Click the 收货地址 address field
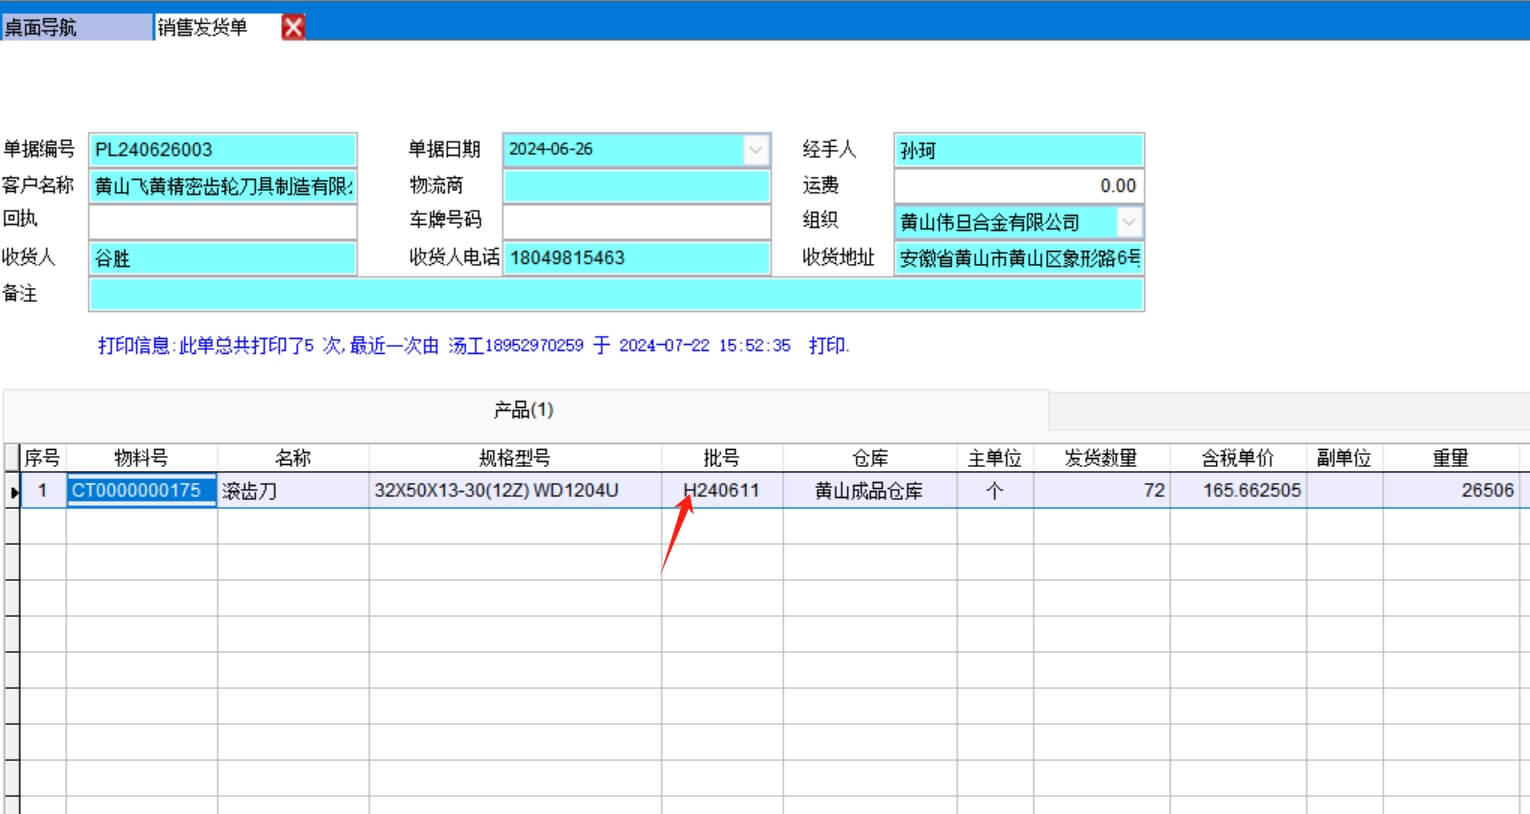 1018,258
